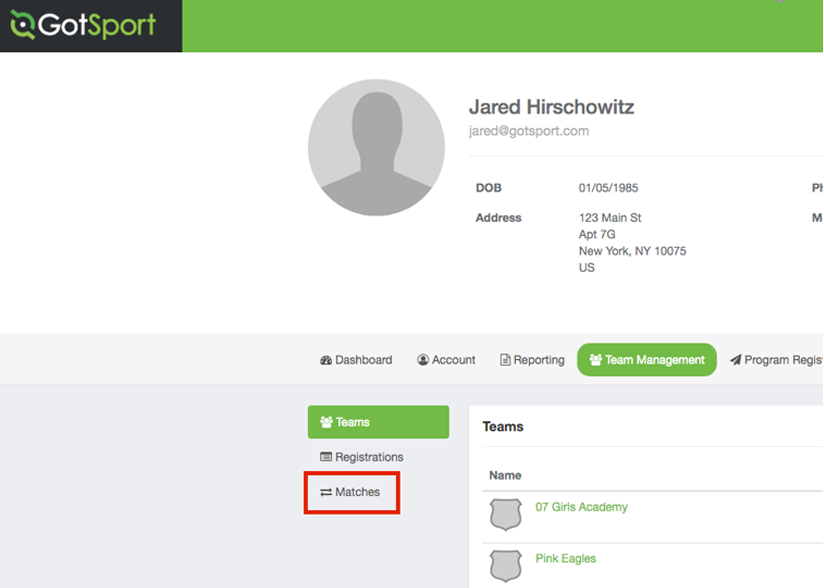Open the Reporting section

coord(532,359)
